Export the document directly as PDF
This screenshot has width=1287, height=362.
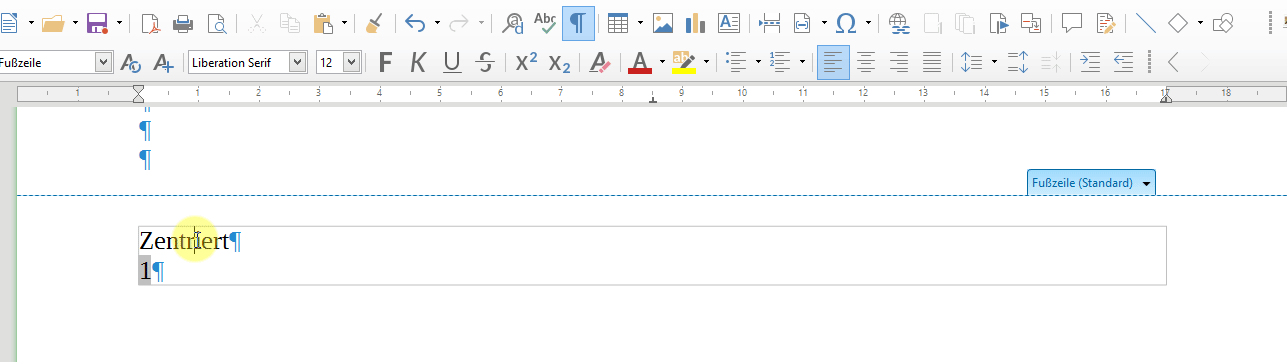tap(150, 22)
